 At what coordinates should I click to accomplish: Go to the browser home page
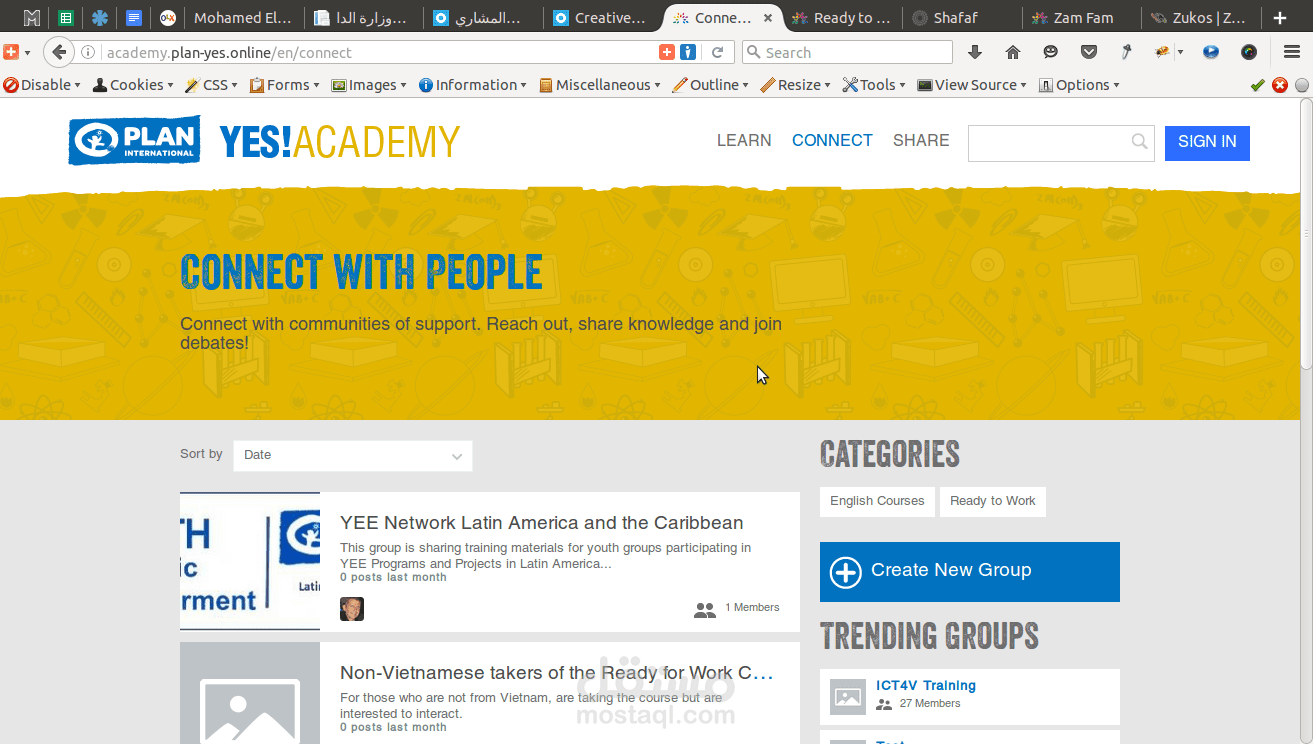tap(1013, 52)
